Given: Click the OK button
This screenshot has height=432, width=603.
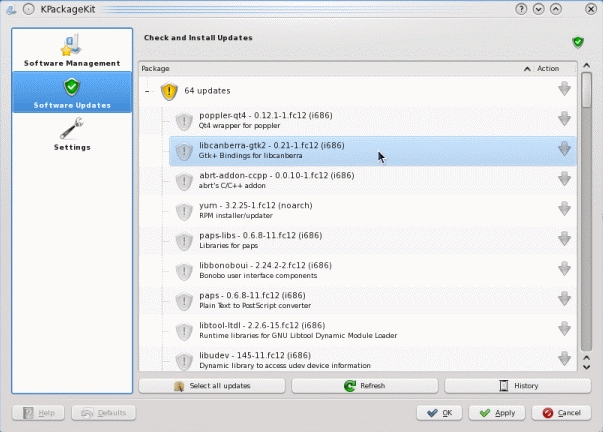Looking at the screenshot, I should coord(439,413).
